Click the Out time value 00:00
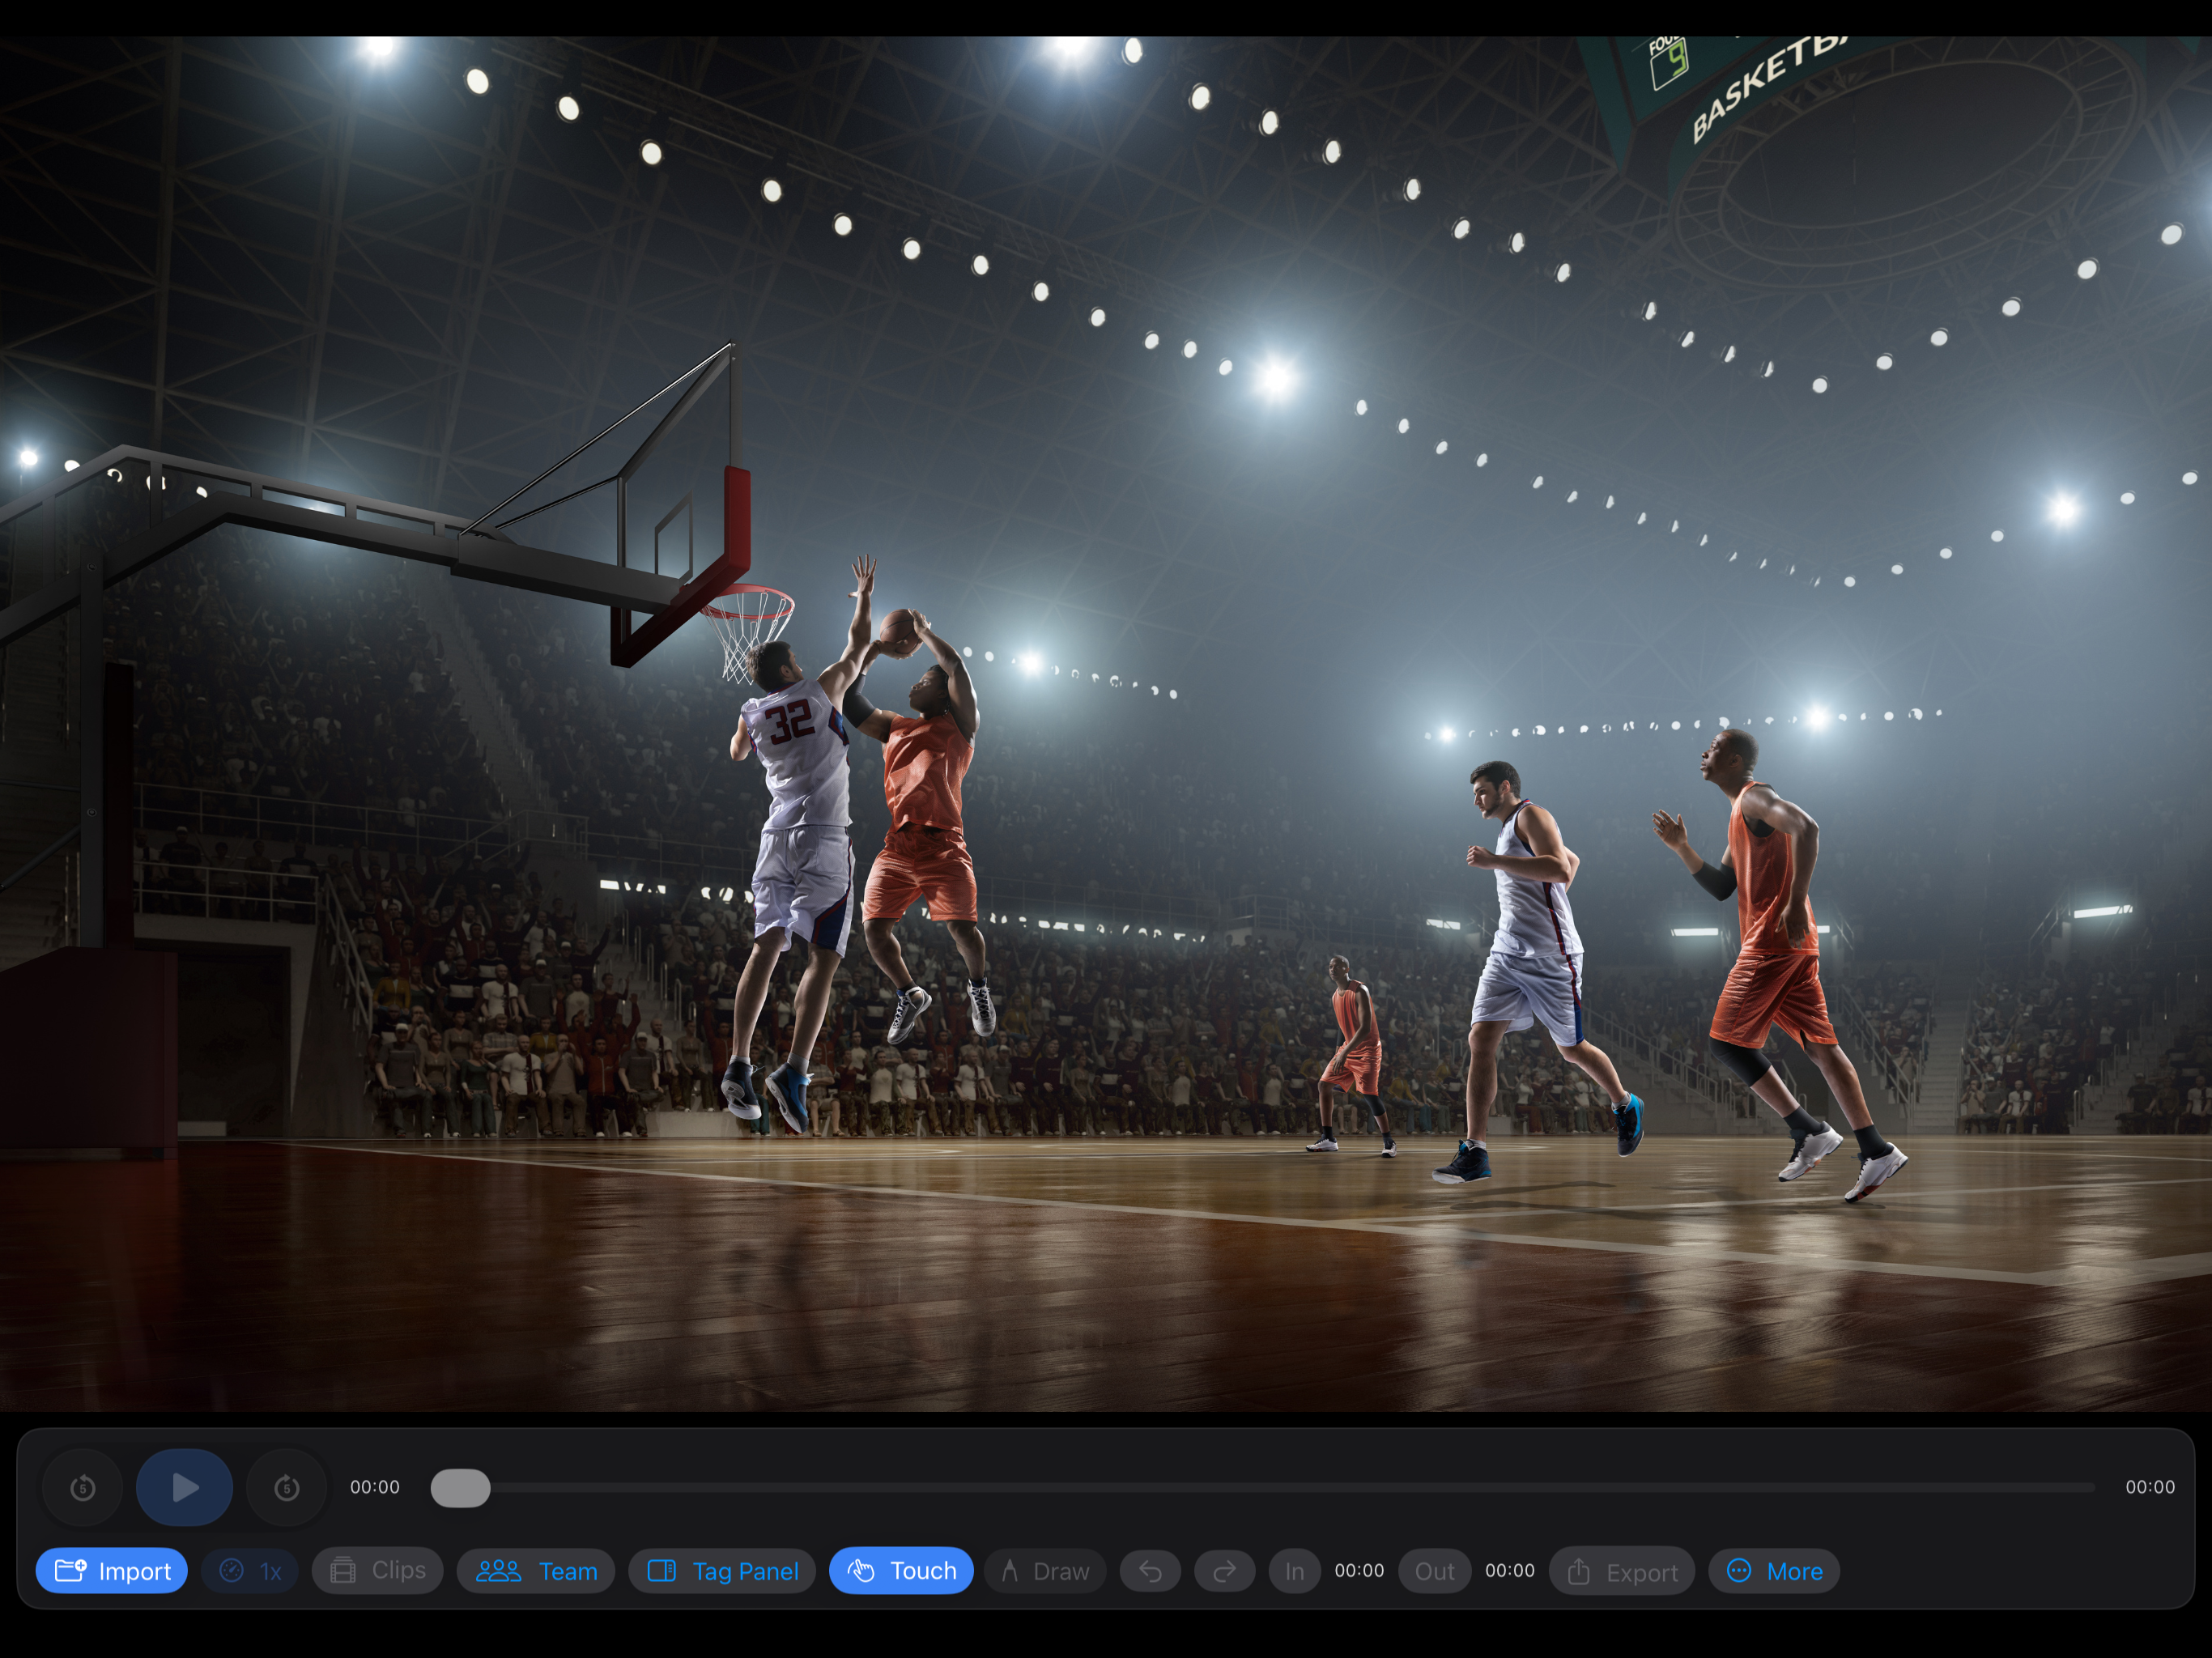The width and height of the screenshot is (2212, 1658). pos(1509,1570)
